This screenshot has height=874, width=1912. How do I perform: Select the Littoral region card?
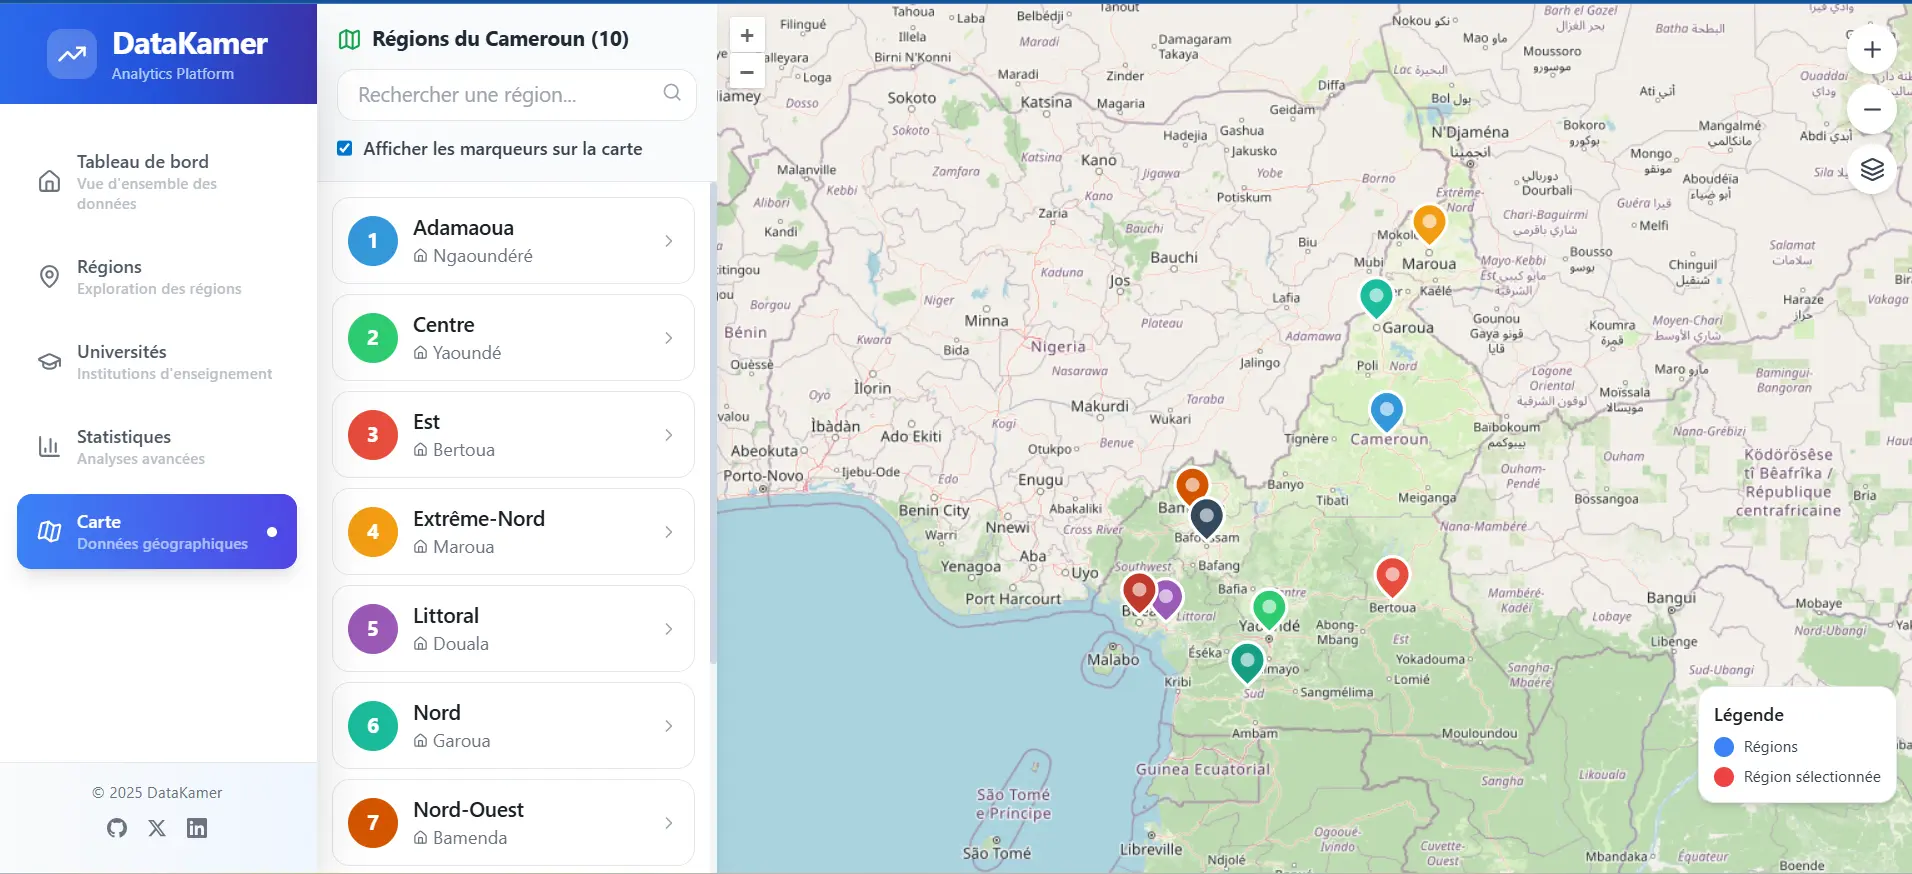pyautogui.click(x=513, y=629)
